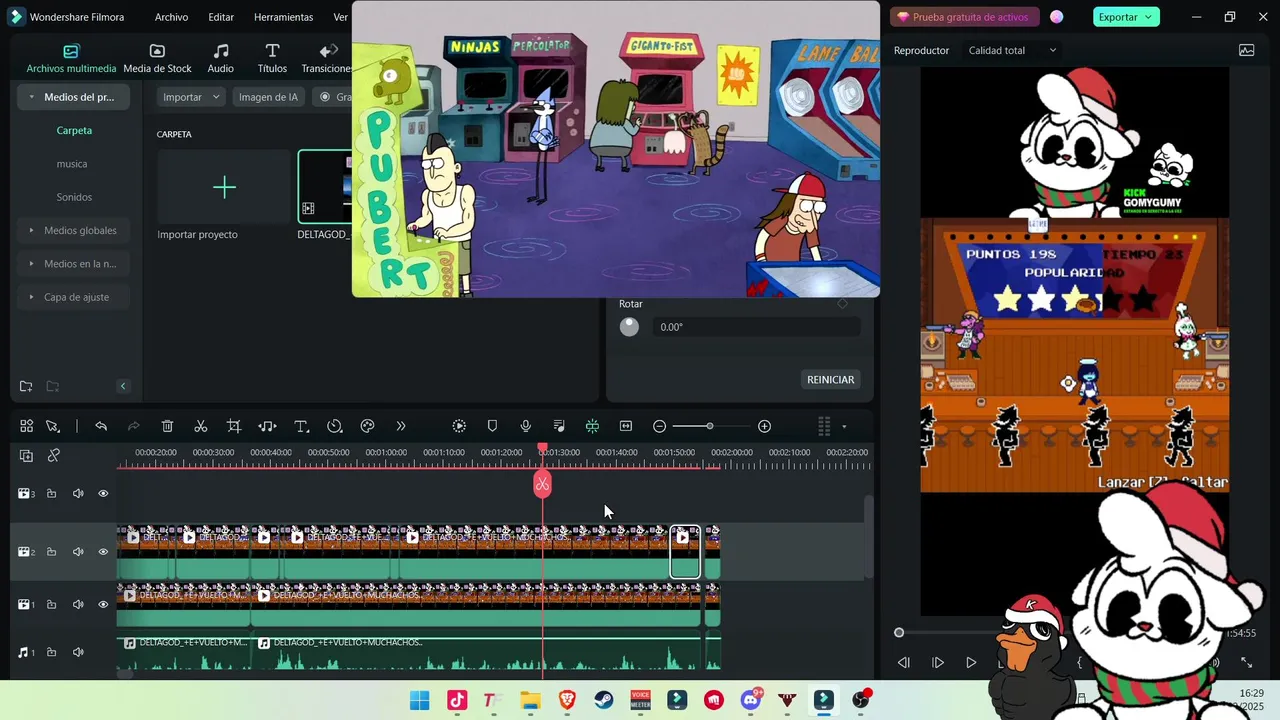1280x720 pixels.
Task: Open the Importar dropdown
Action: [x=191, y=97]
